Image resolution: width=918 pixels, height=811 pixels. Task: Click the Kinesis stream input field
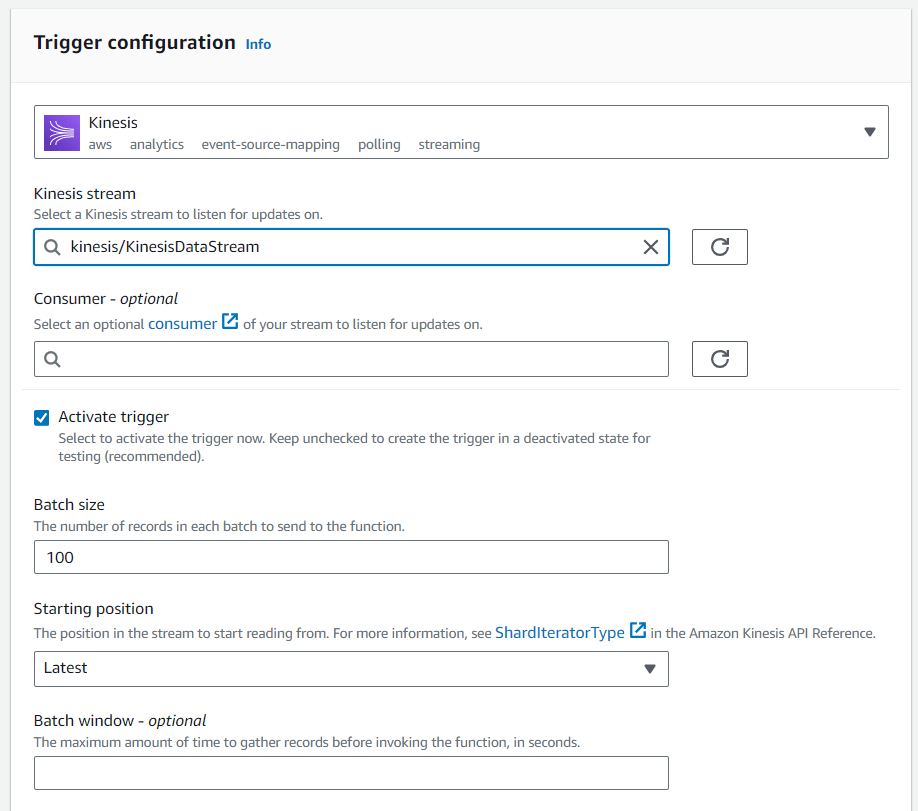pyautogui.click(x=351, y=247)
